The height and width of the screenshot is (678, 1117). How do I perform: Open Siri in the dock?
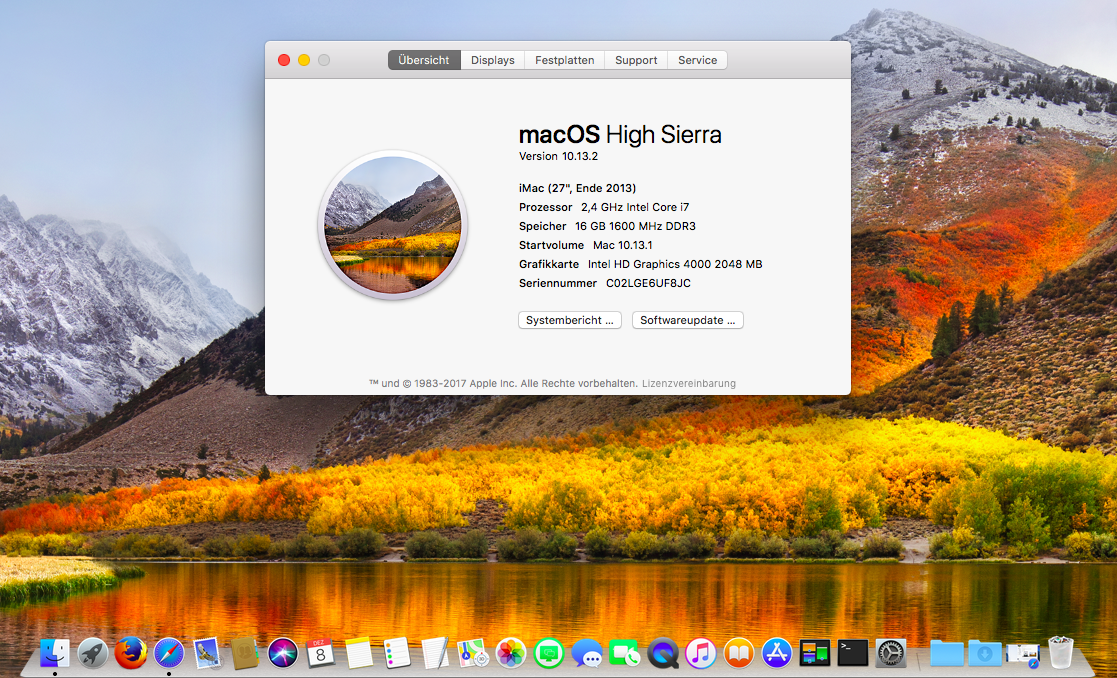click(283, 653)
